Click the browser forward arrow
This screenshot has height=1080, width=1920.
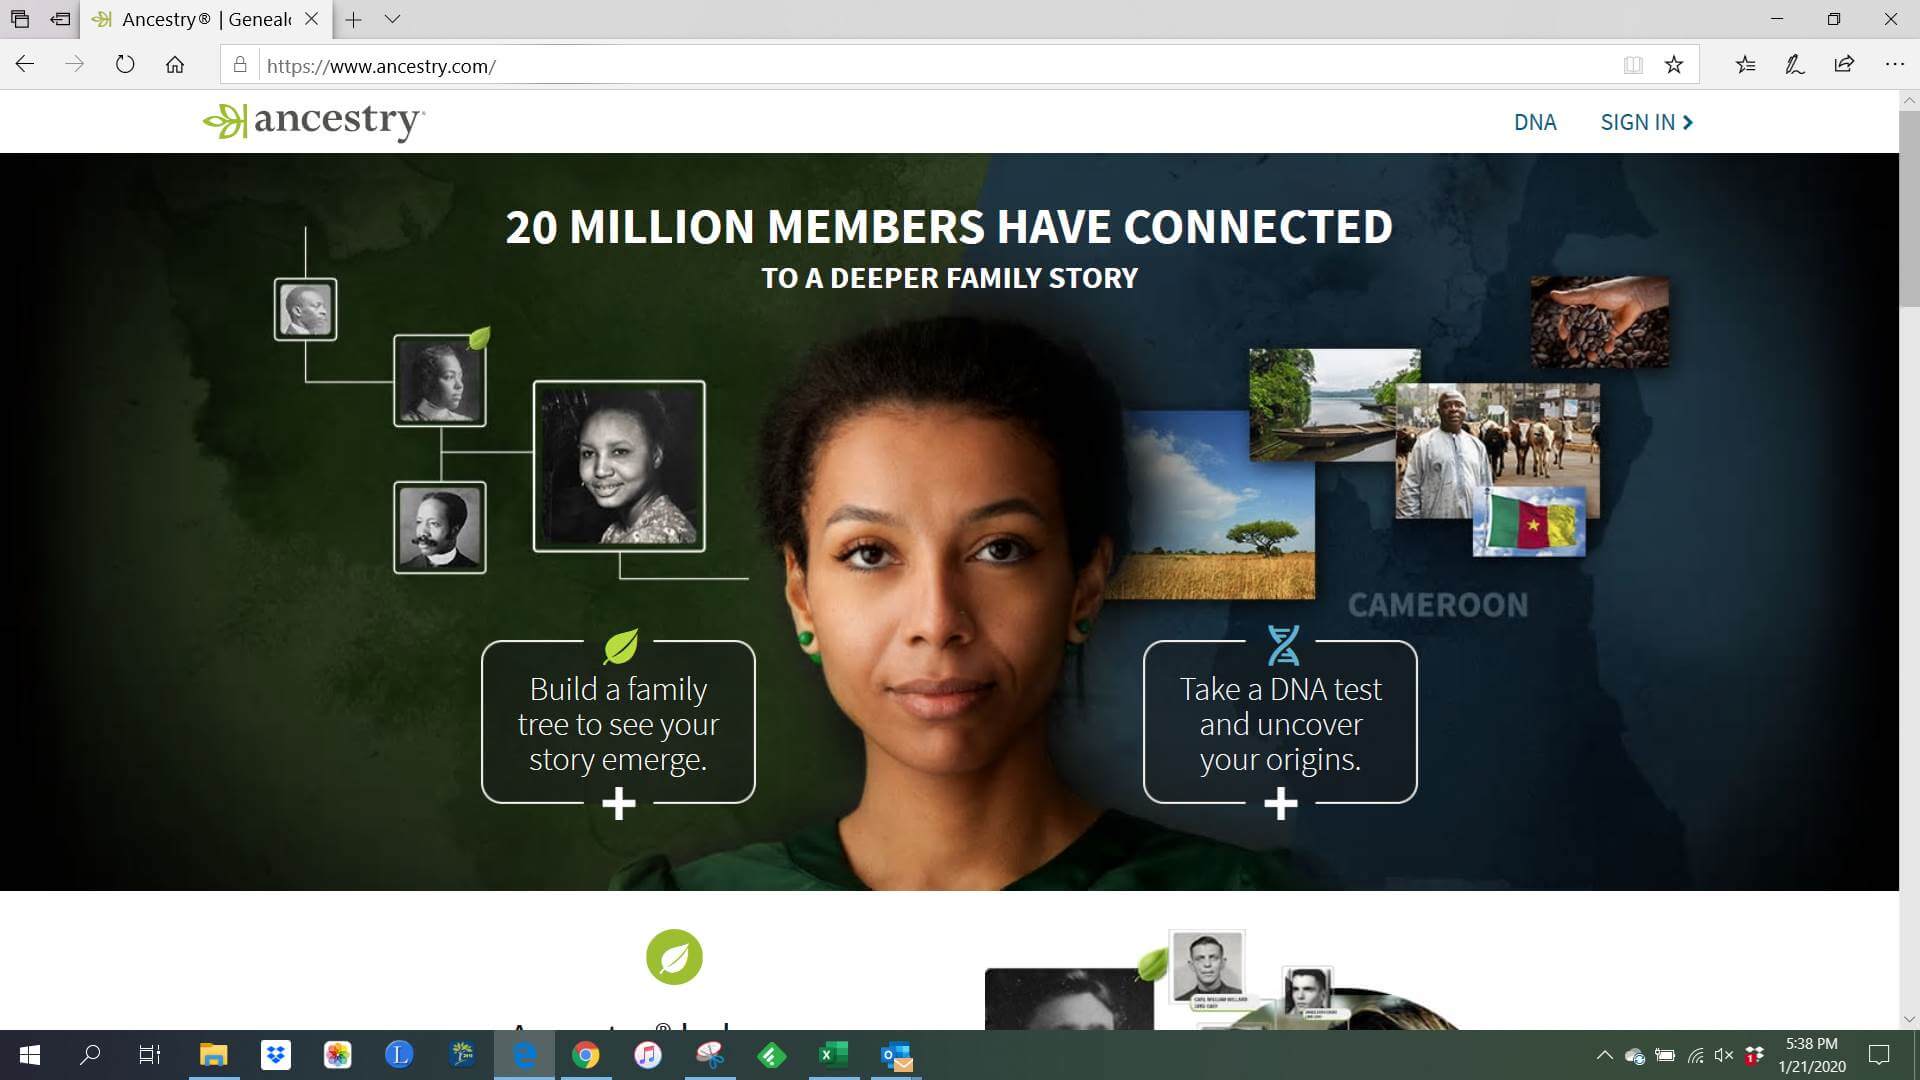click(x=75, y=65)
